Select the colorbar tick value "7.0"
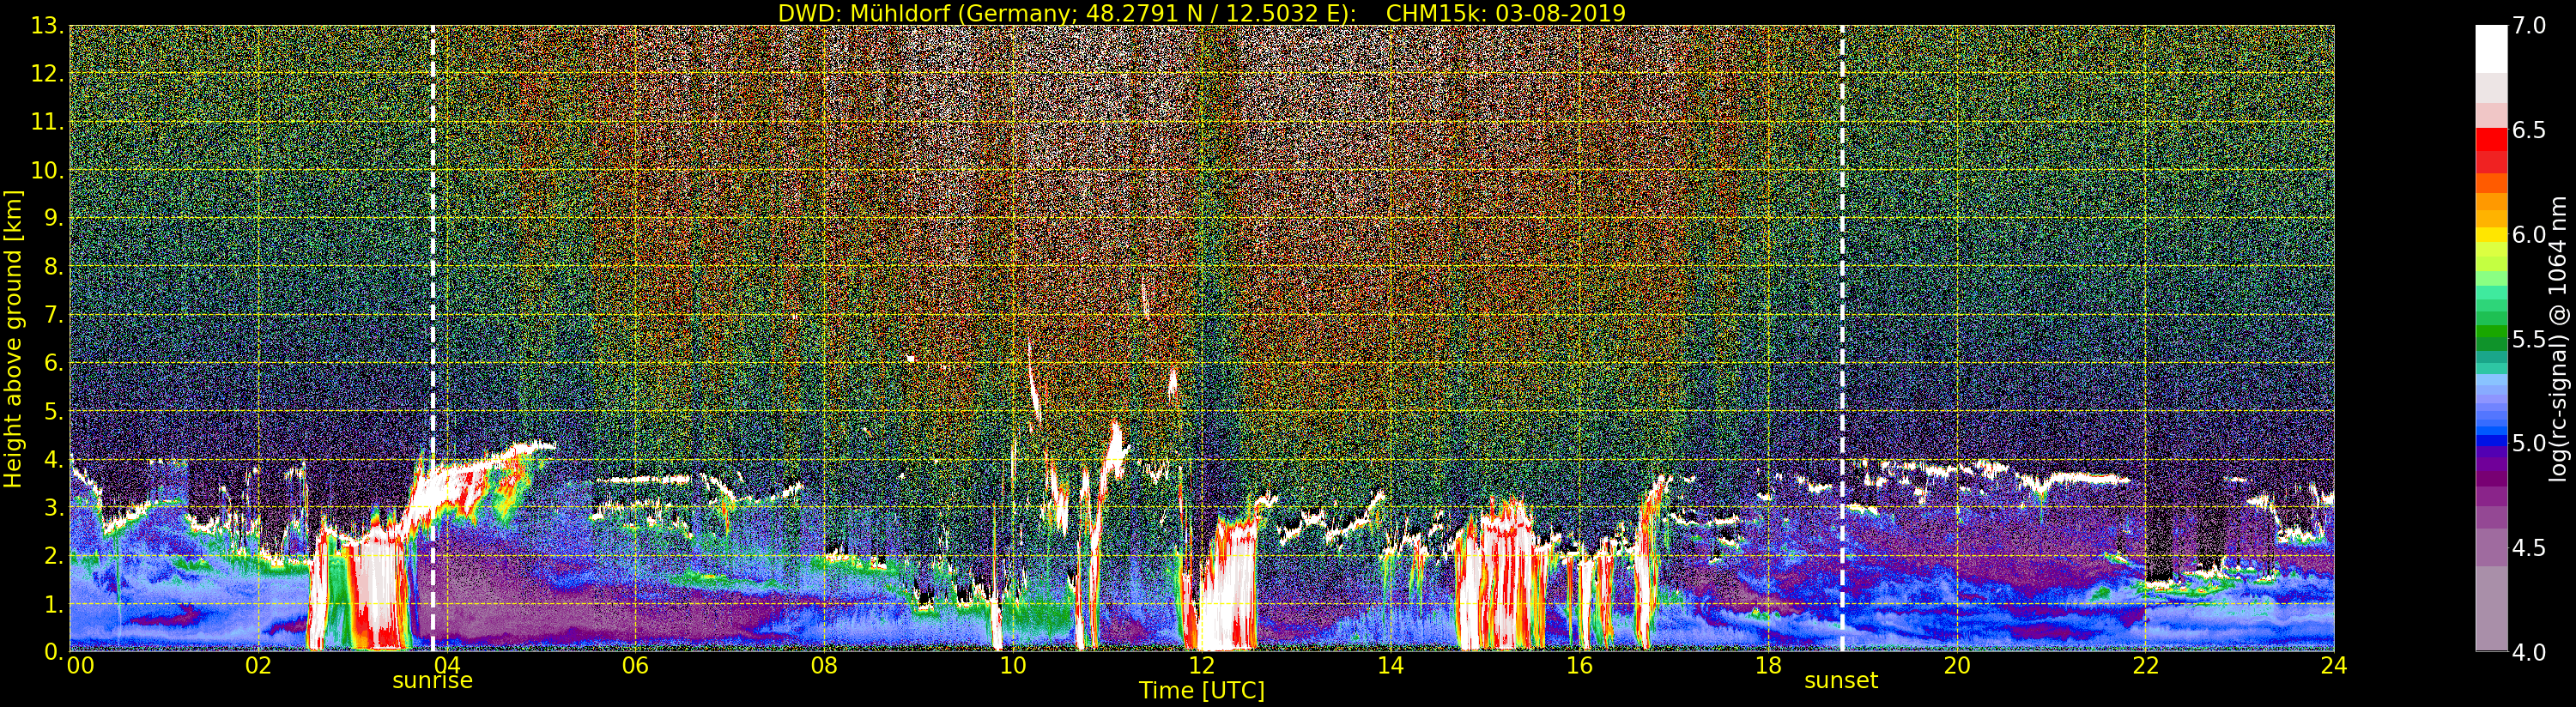The height and width of the screenshot is (707, 2576). point(2529,26)
